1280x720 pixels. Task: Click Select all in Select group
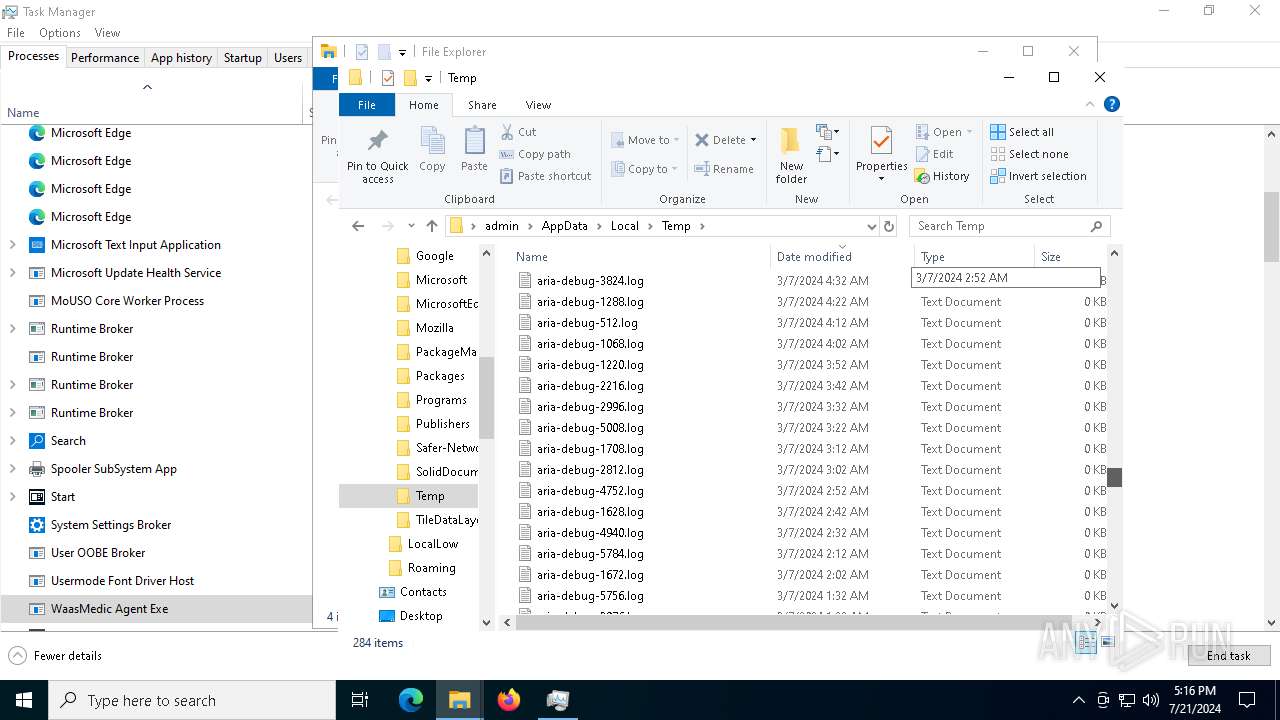(1022, 132)
